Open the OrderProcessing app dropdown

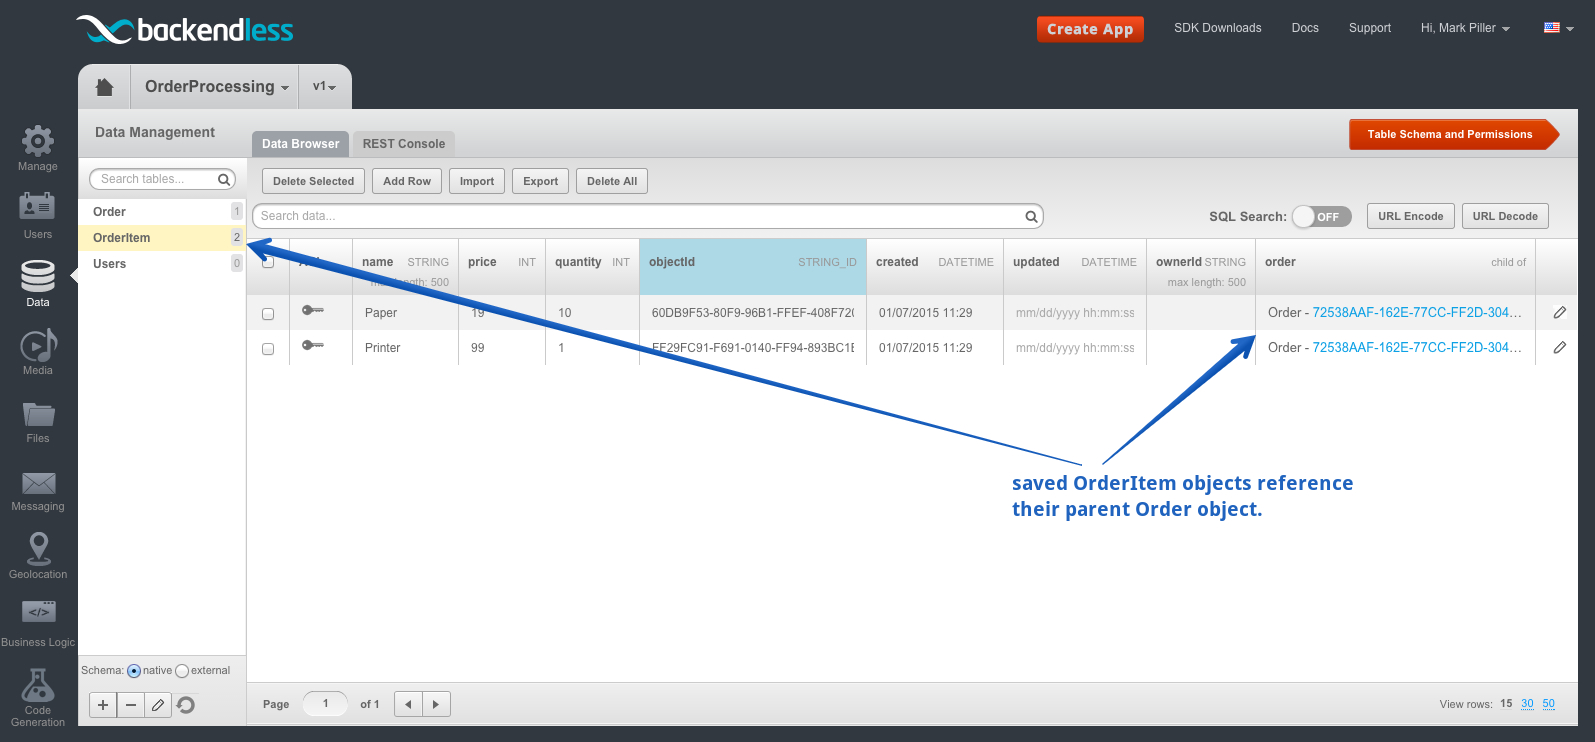(216, 87)
